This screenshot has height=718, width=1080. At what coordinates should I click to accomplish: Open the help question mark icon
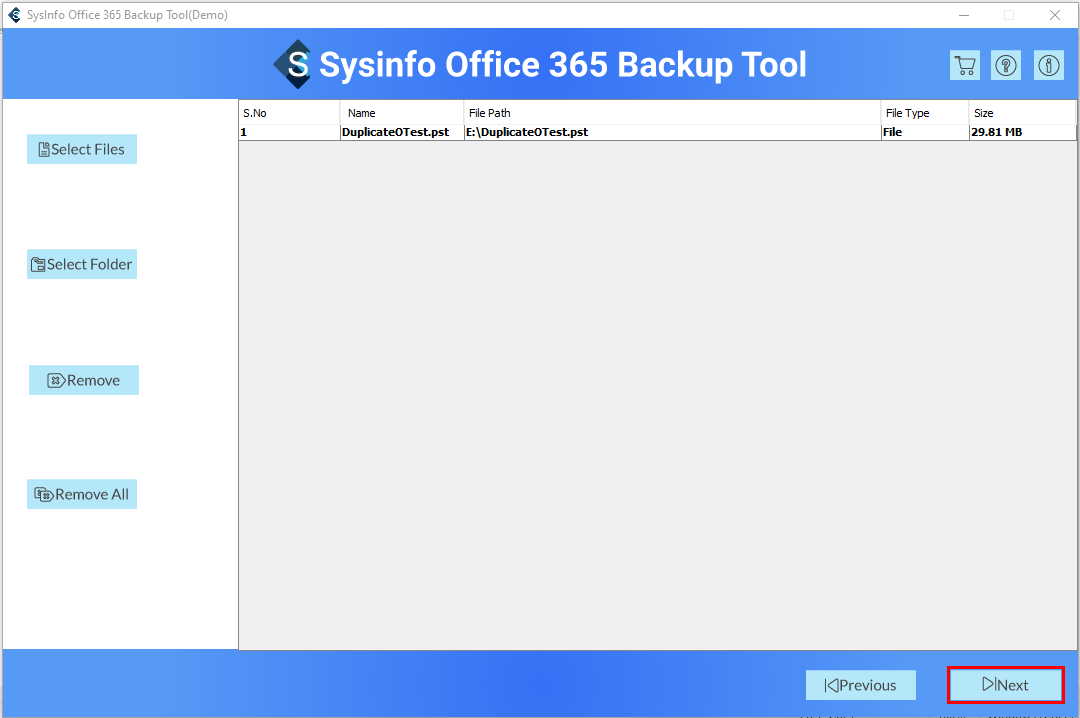[x=1006, y=65]
